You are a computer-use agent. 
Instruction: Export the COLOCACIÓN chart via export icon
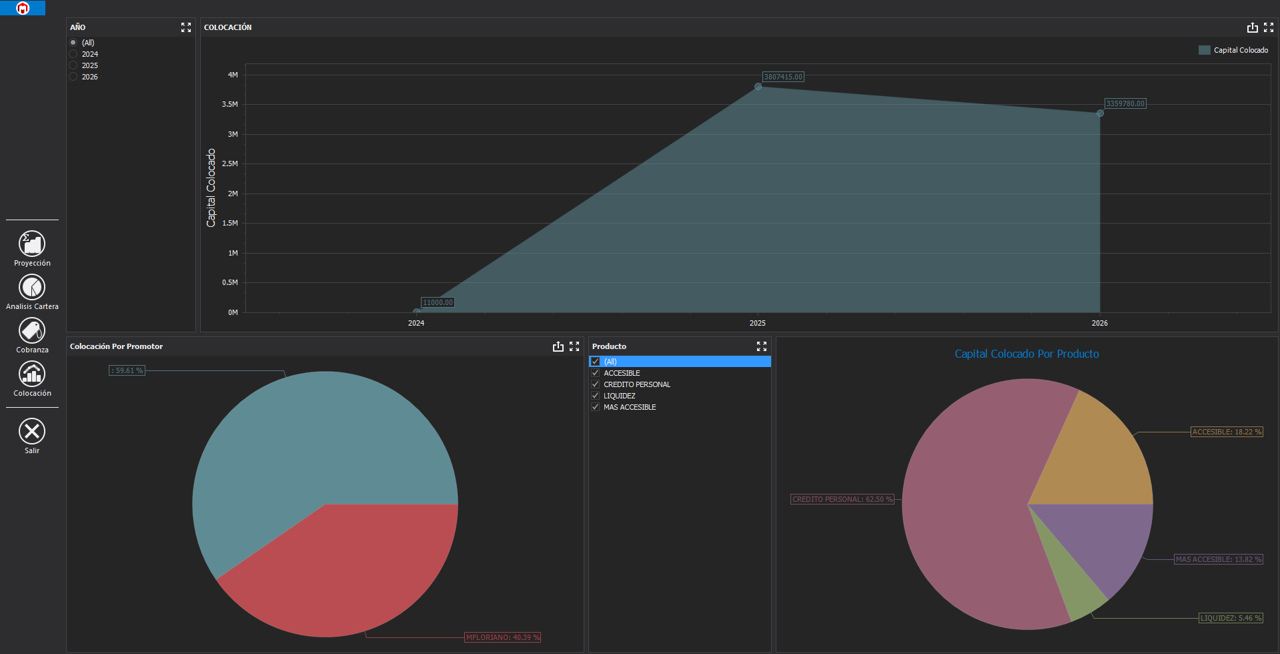(x=1252, y=28)
